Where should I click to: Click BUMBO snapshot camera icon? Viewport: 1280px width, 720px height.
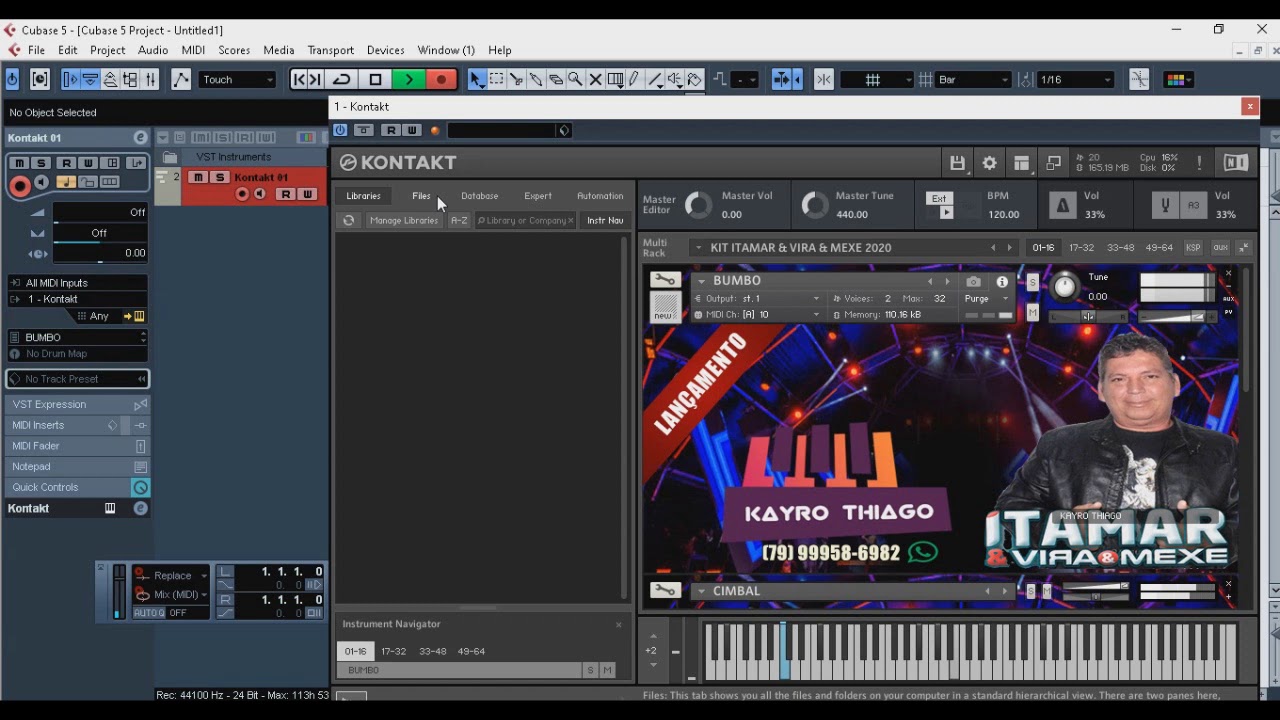pyautogui.click(x=973, y=282)
